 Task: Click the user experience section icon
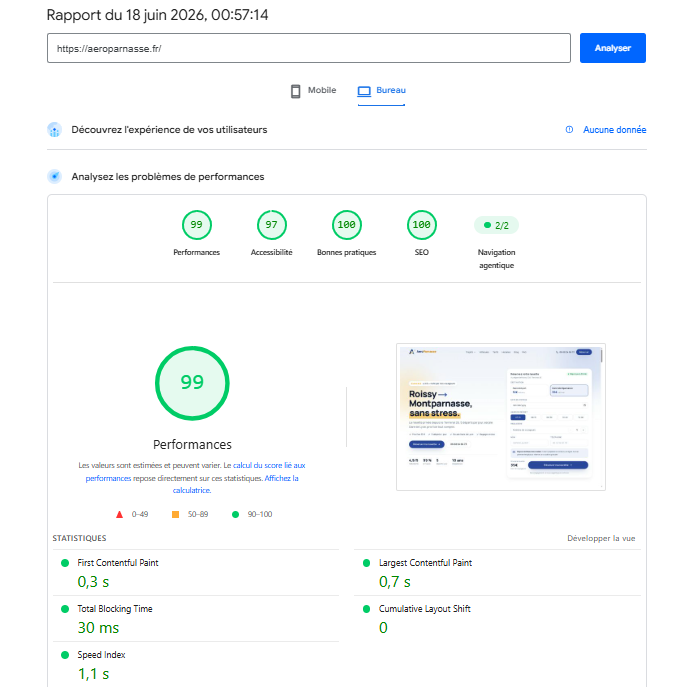[x=54, y=130]
